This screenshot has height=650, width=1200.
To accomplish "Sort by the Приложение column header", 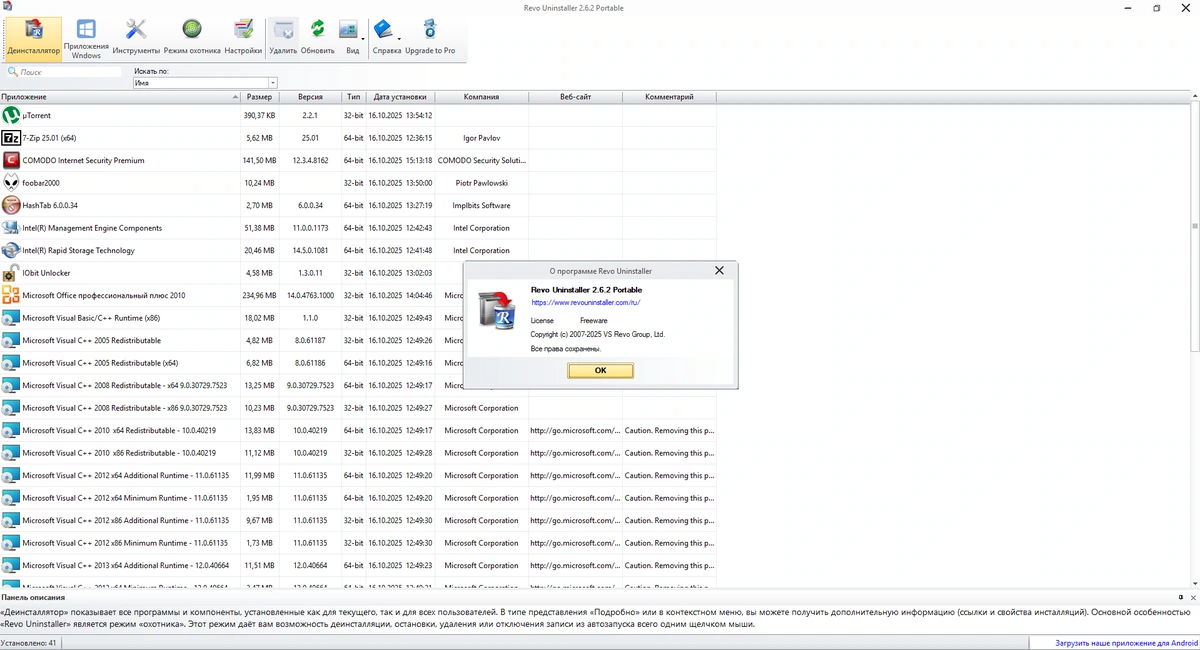I will (x=120, y=97).
